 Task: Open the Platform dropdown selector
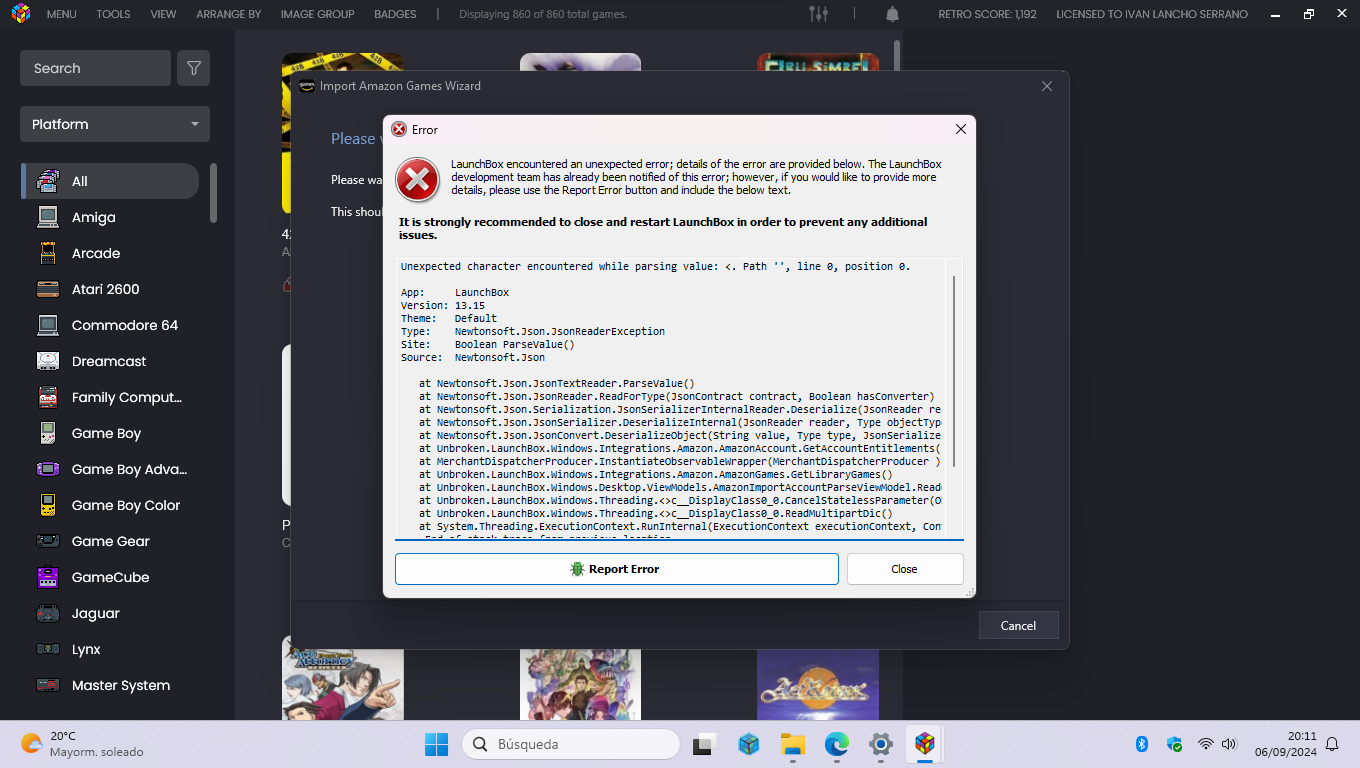115,124
